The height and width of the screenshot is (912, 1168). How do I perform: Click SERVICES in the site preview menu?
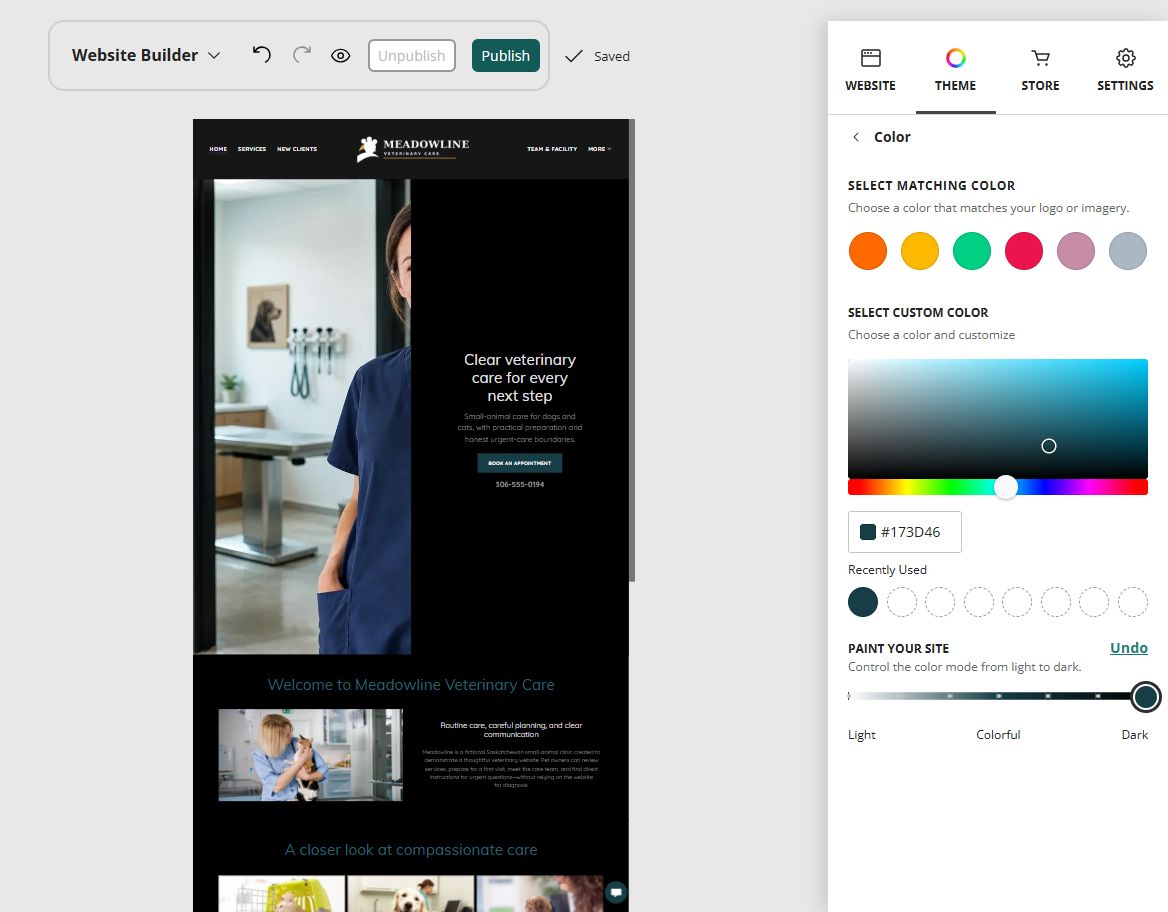tap(252, 149)
